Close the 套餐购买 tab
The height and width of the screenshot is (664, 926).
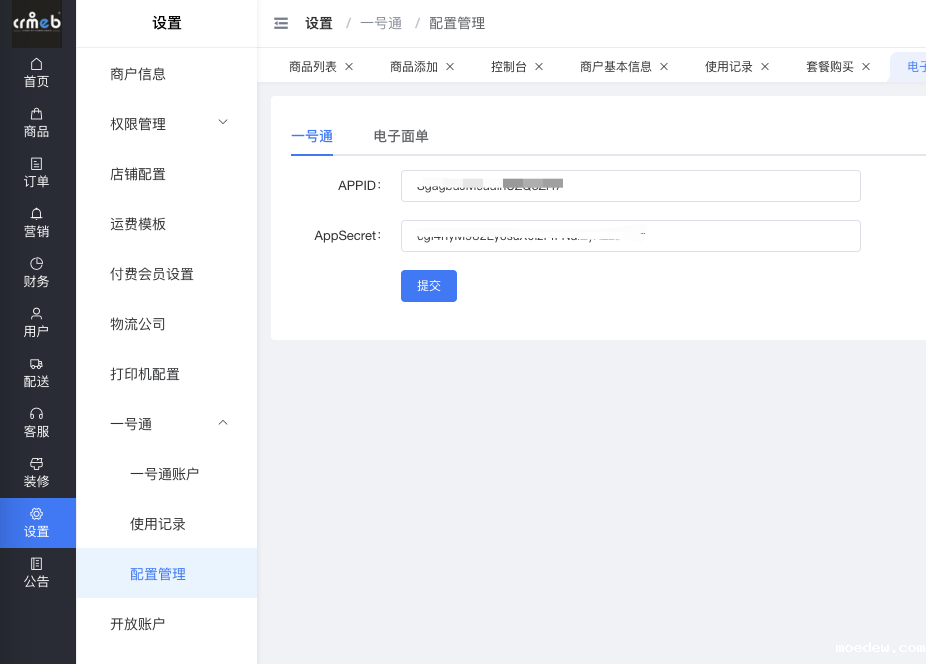[866, 67]
